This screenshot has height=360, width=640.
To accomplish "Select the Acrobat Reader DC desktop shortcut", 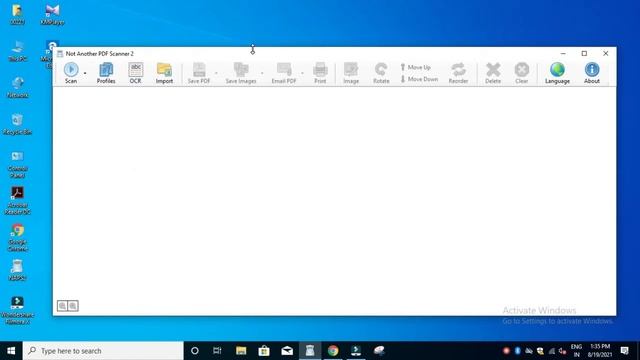I will (17, 201).
